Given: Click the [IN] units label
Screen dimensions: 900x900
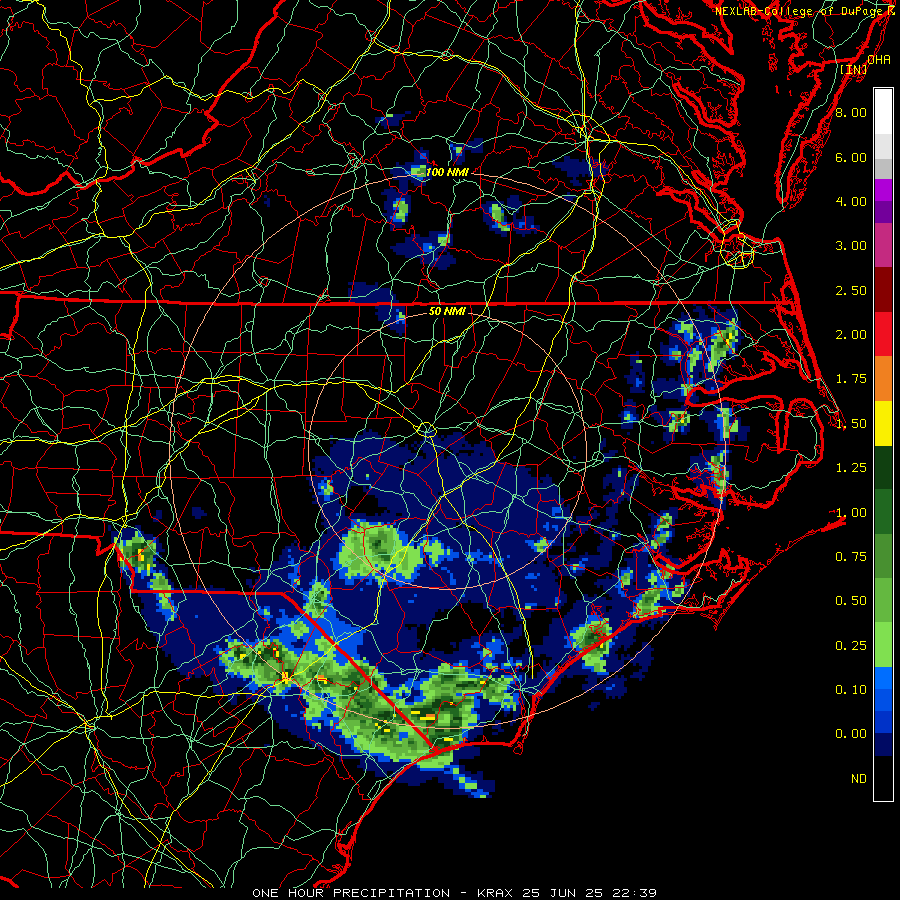Looking at the screenshot, I should [854, 69].
